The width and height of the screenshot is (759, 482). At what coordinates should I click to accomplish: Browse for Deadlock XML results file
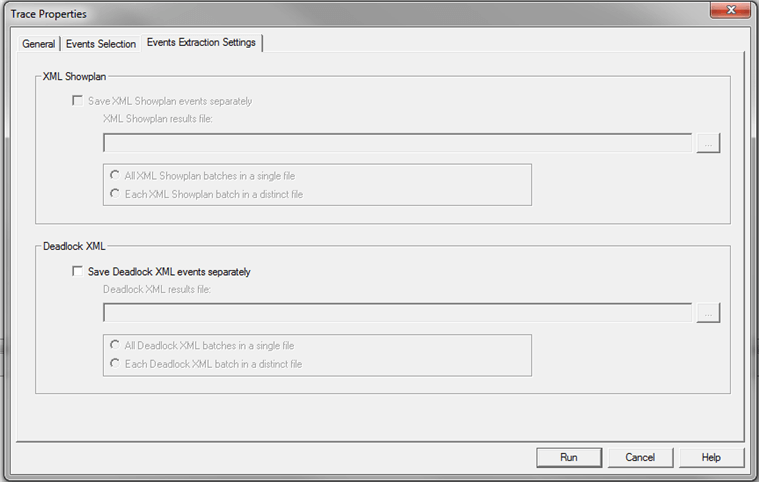click(708, 313)
